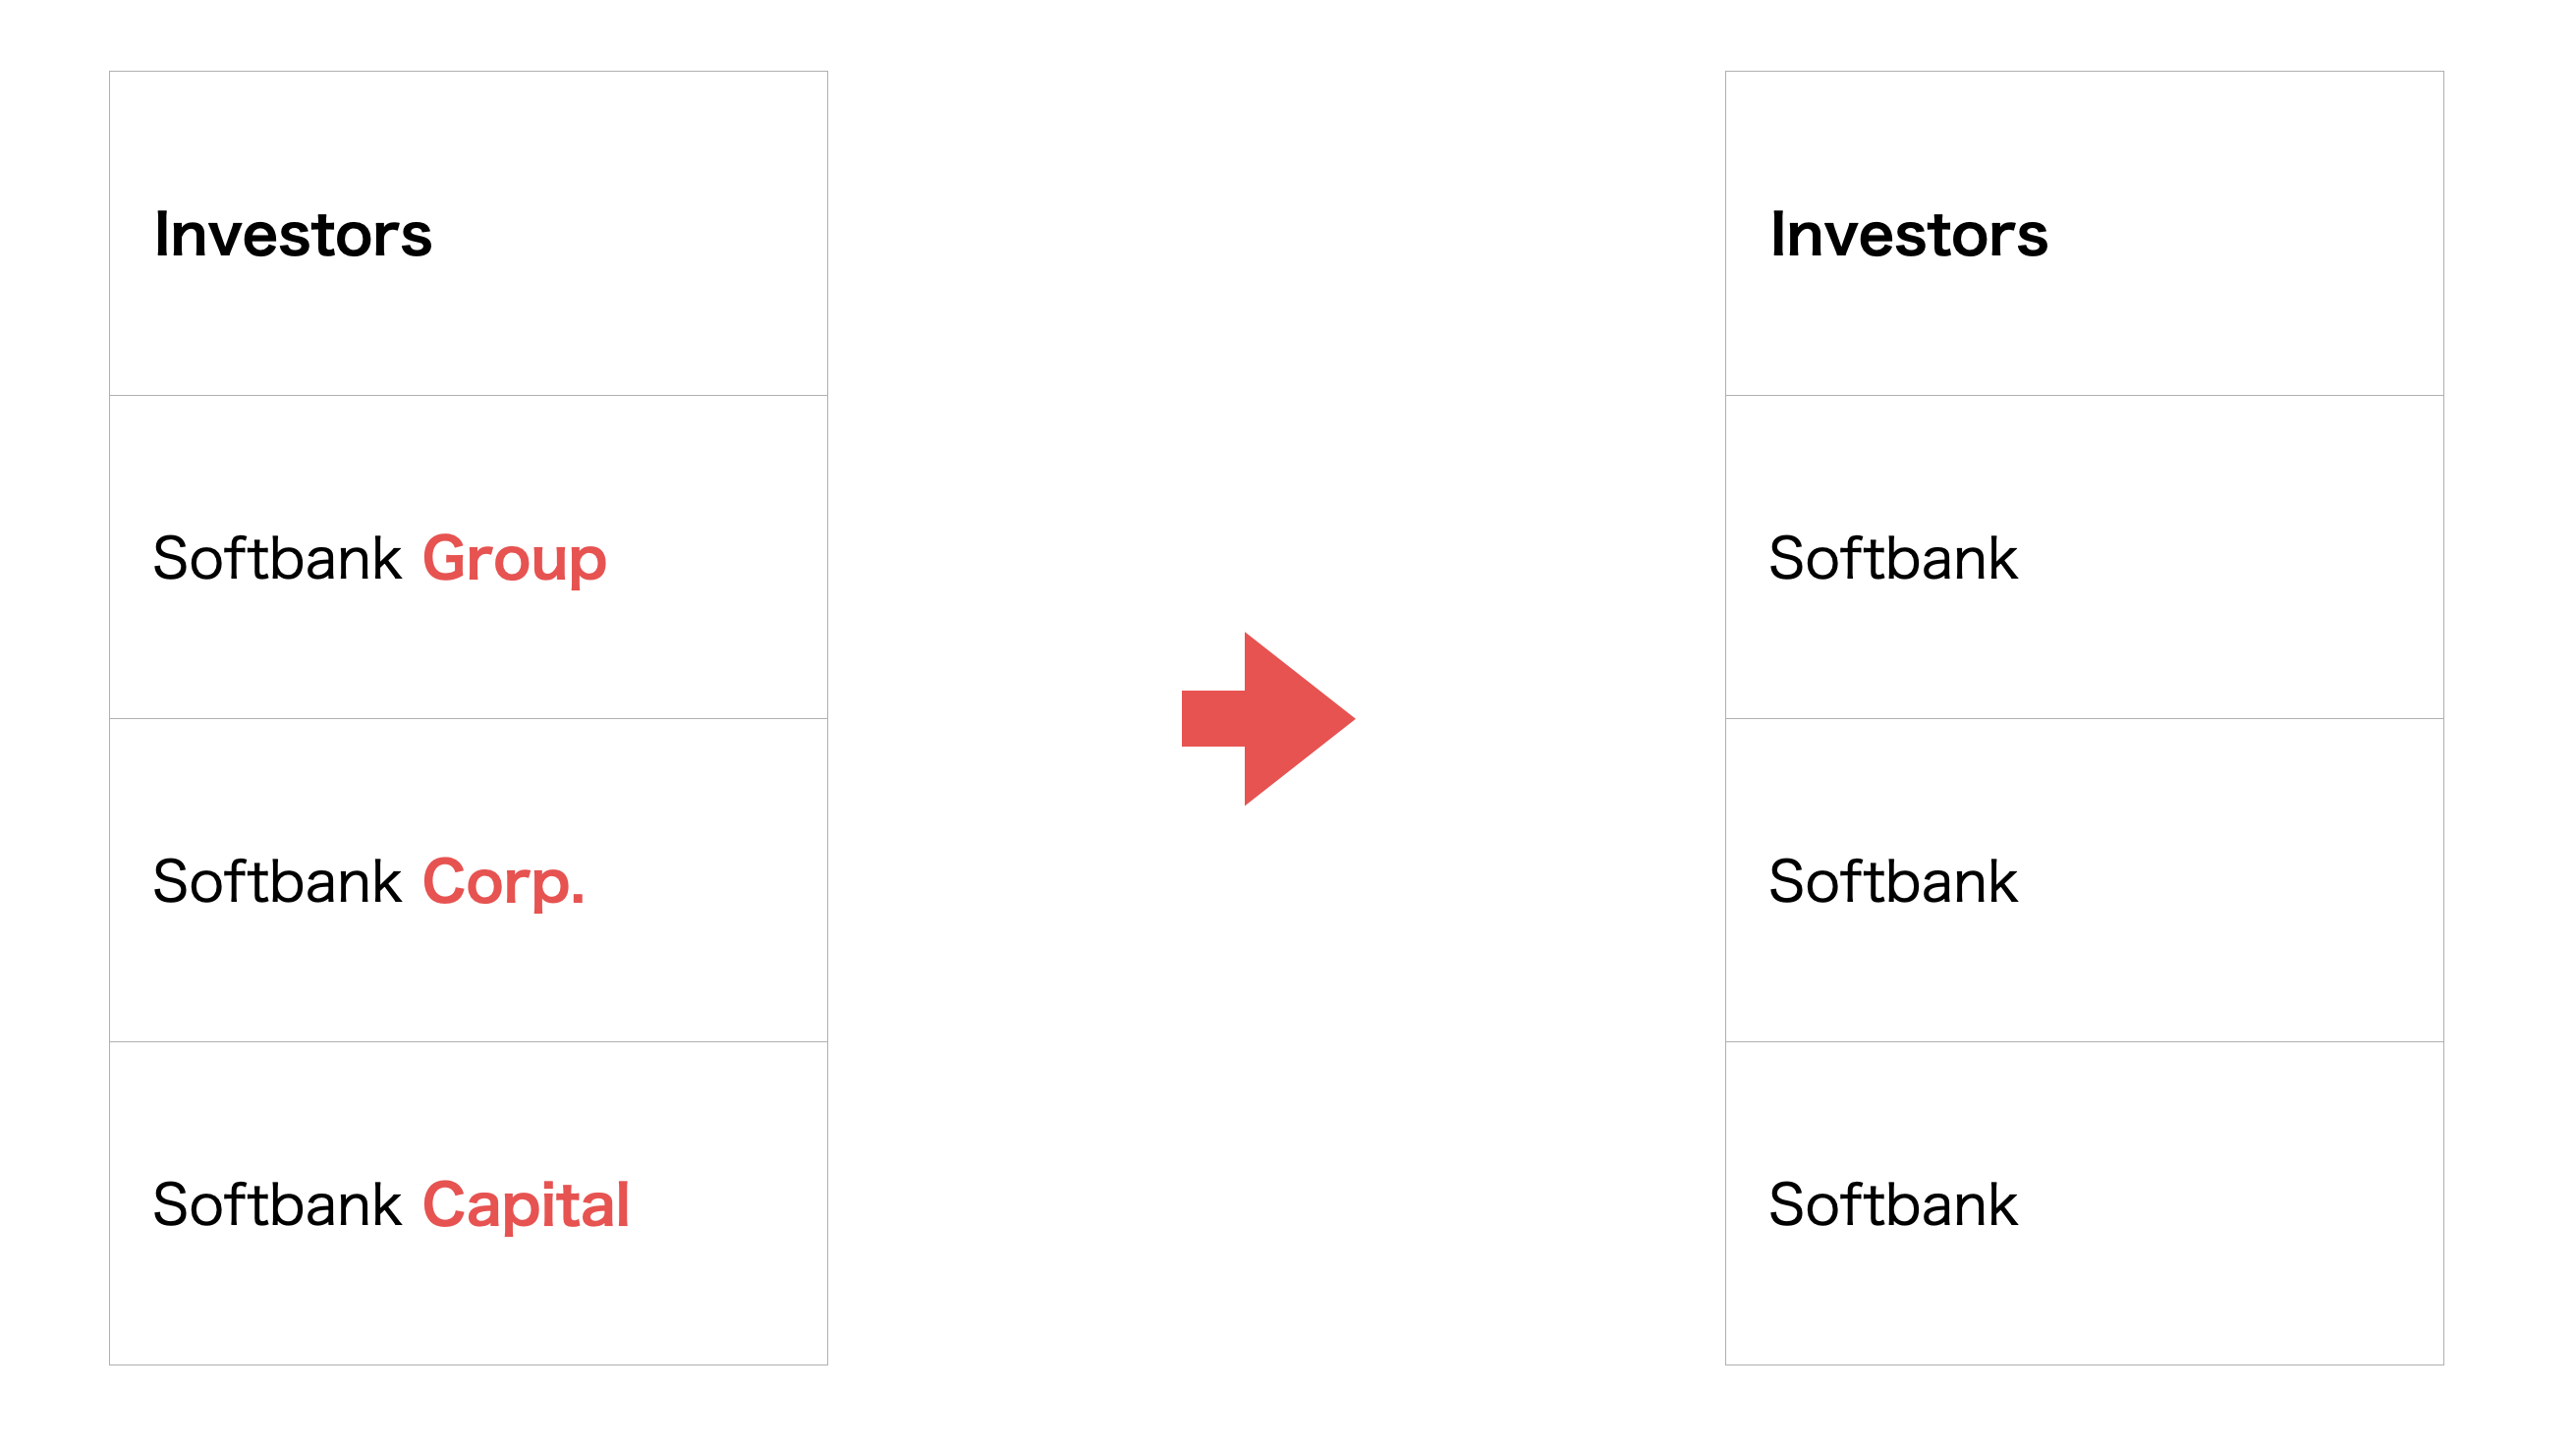Click the right table's Investors heading text

pyautogui.click(x=1909, y=234)
